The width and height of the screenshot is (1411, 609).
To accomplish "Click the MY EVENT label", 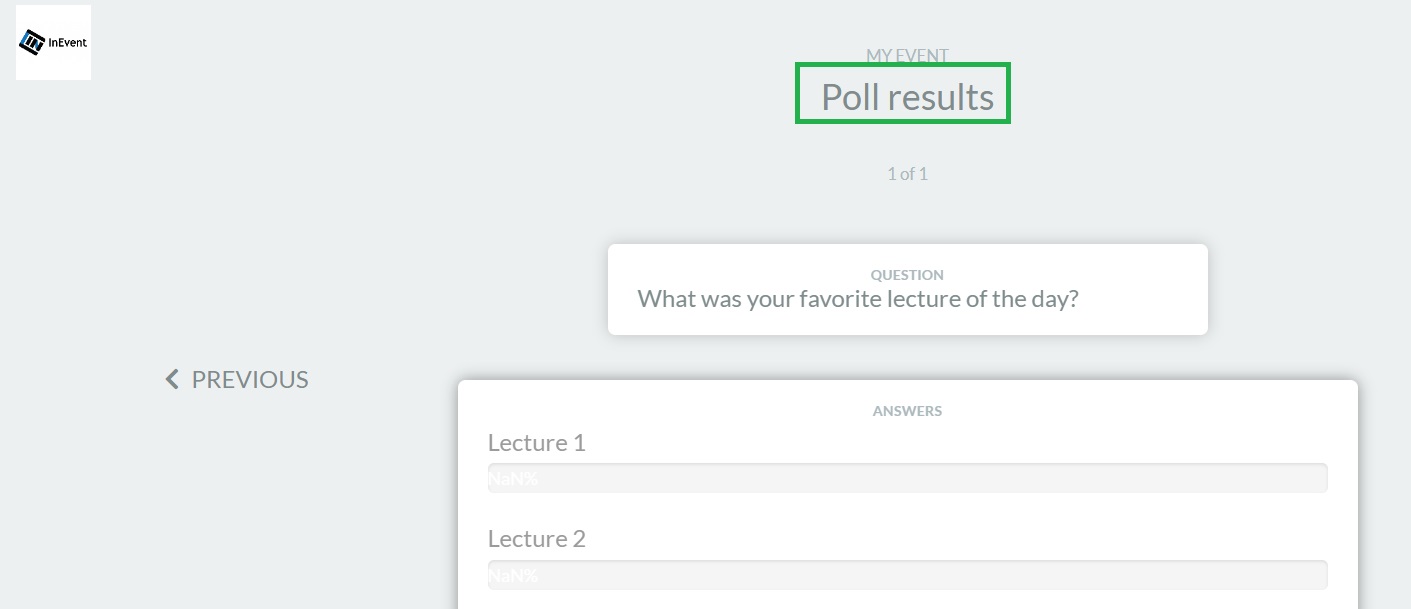I will [x=907, y=56].
